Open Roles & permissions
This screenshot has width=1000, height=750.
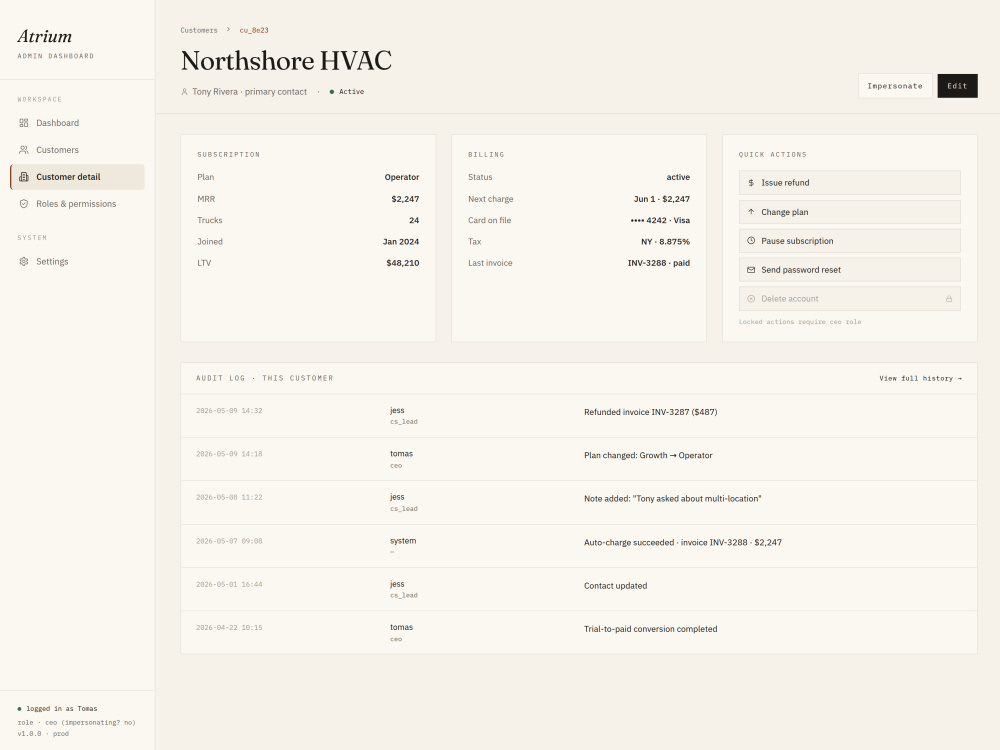click(77, 203)
